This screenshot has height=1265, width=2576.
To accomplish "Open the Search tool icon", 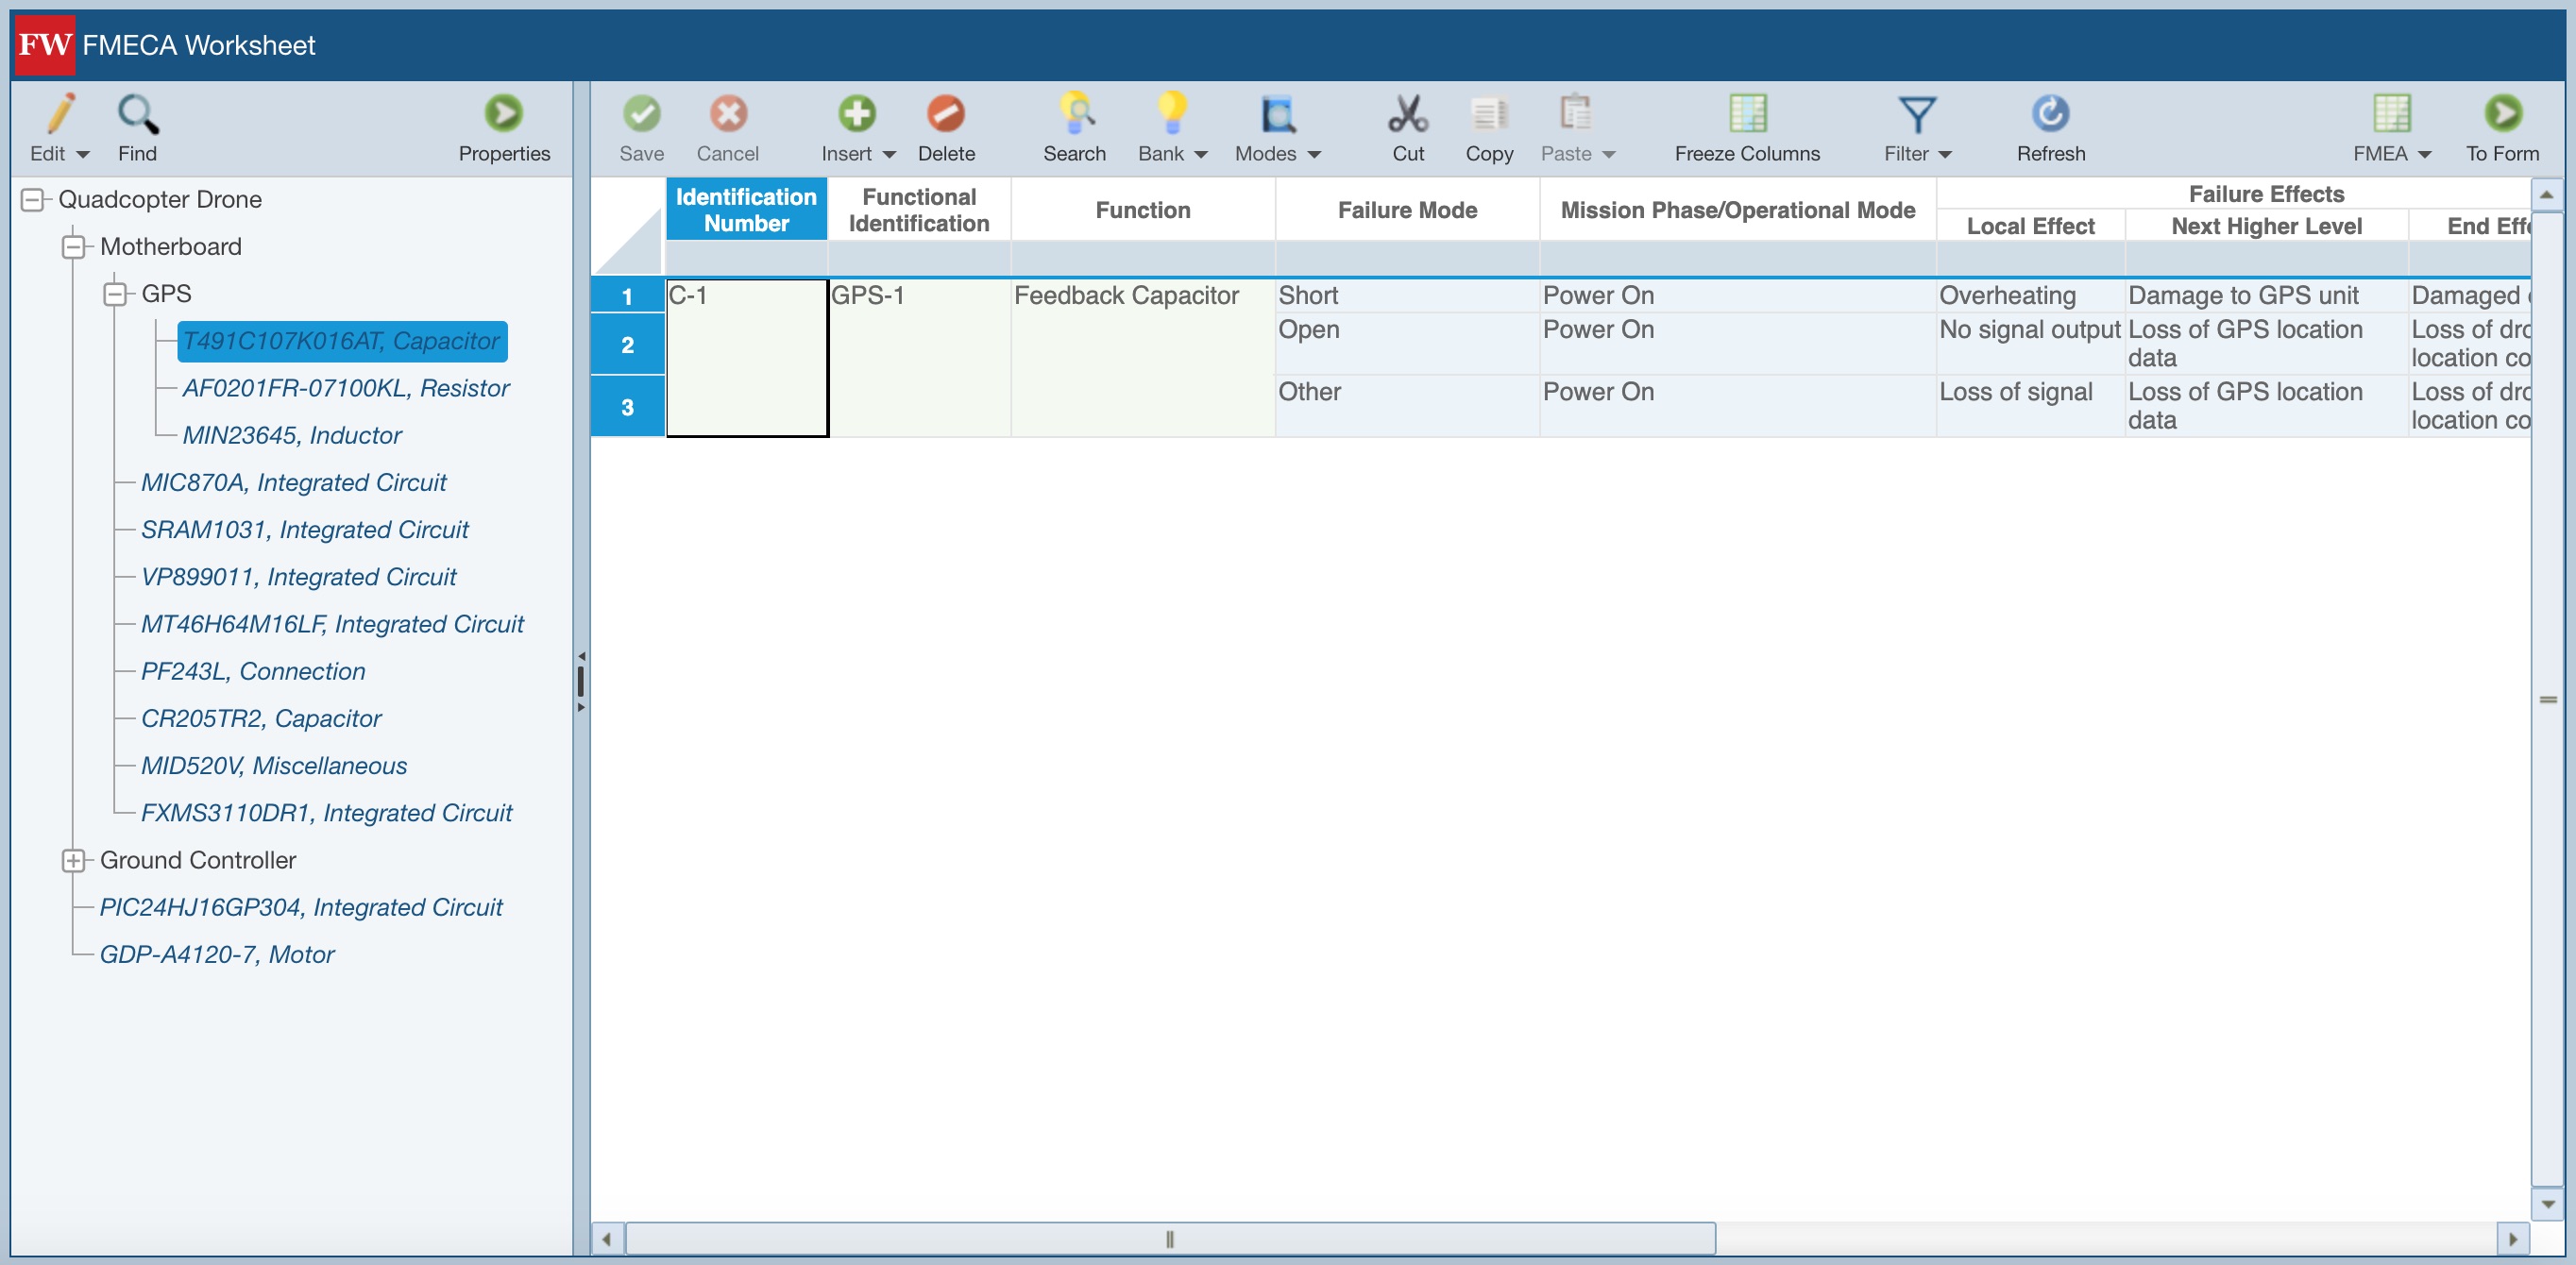I will pyautogui.click(x=1076, y=113).
